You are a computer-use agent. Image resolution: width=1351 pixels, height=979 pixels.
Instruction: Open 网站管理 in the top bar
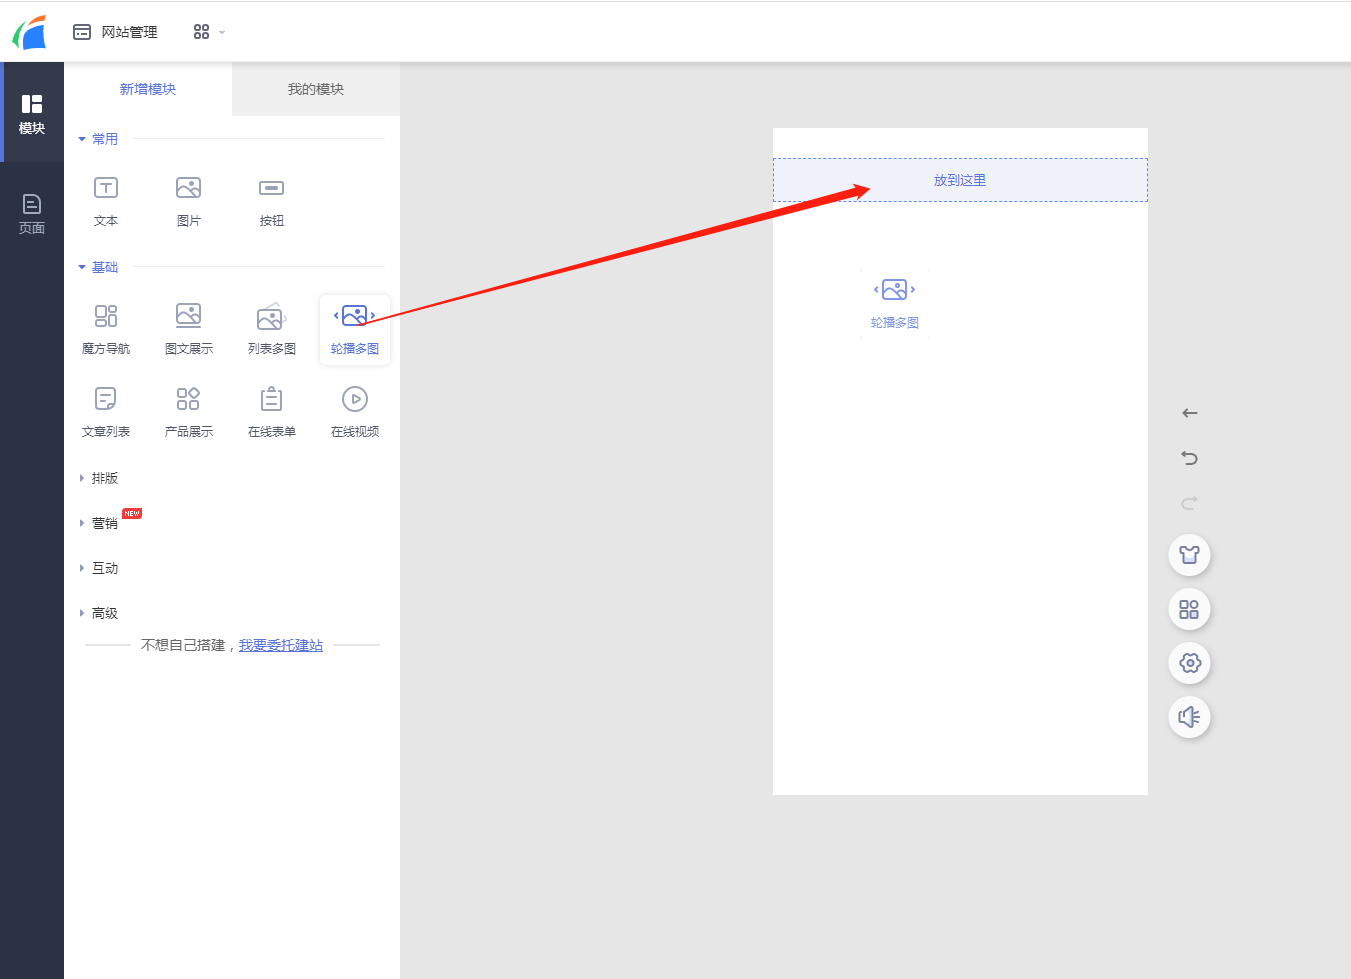pyautogui.click(x=115, y=32)
